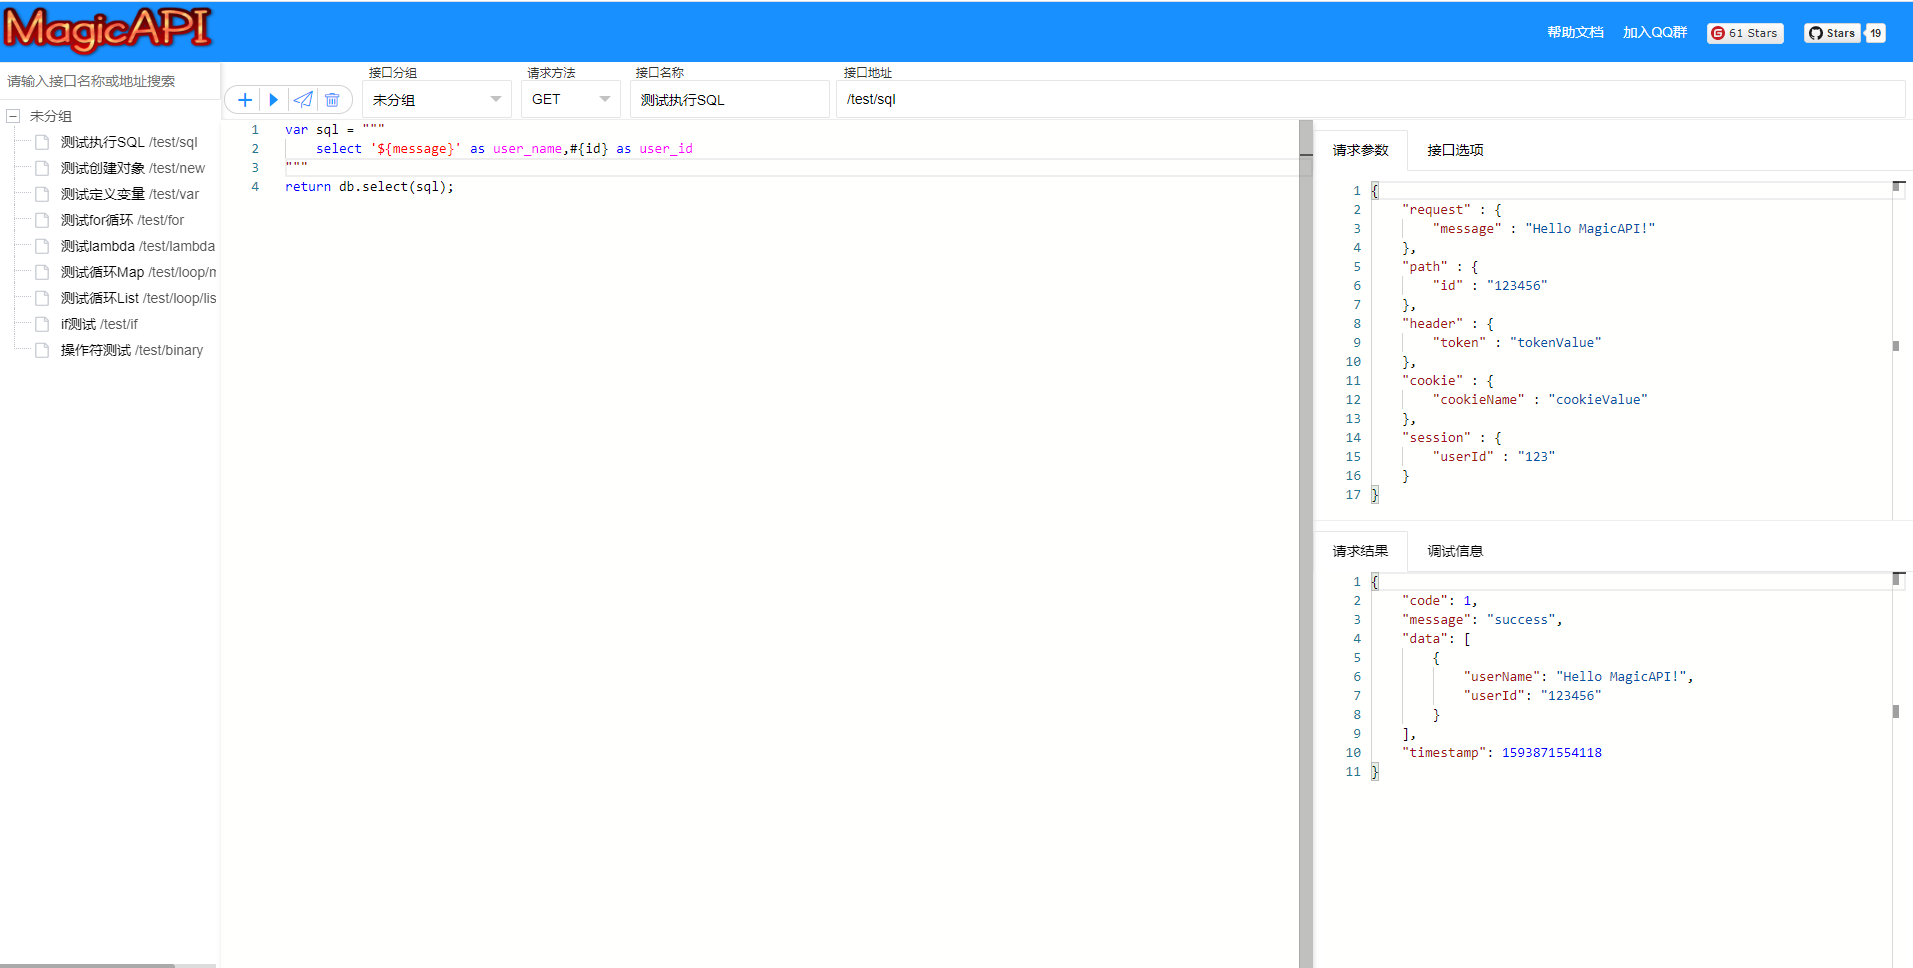Open the 接口分组 dropdown showing 未分组
This screenshot has width=1913, height=968.
[x=437, y=100]
